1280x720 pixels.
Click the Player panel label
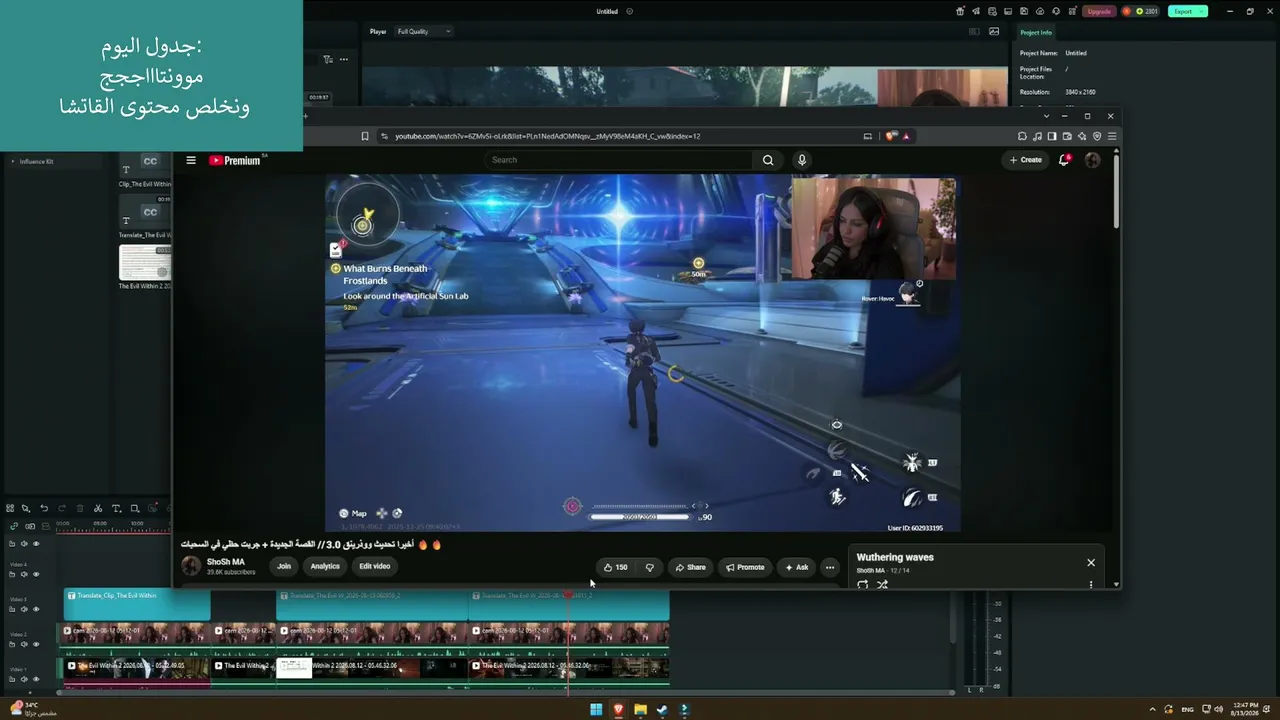coord(378,31)
